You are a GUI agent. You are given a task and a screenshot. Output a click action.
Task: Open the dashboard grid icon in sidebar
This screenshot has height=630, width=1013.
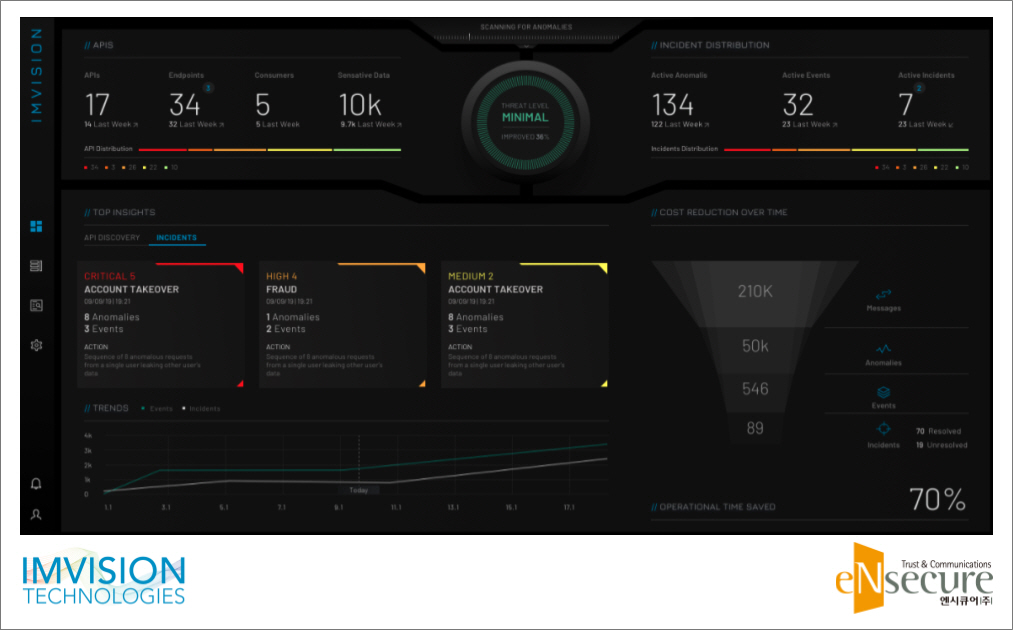tap(36, 226)
